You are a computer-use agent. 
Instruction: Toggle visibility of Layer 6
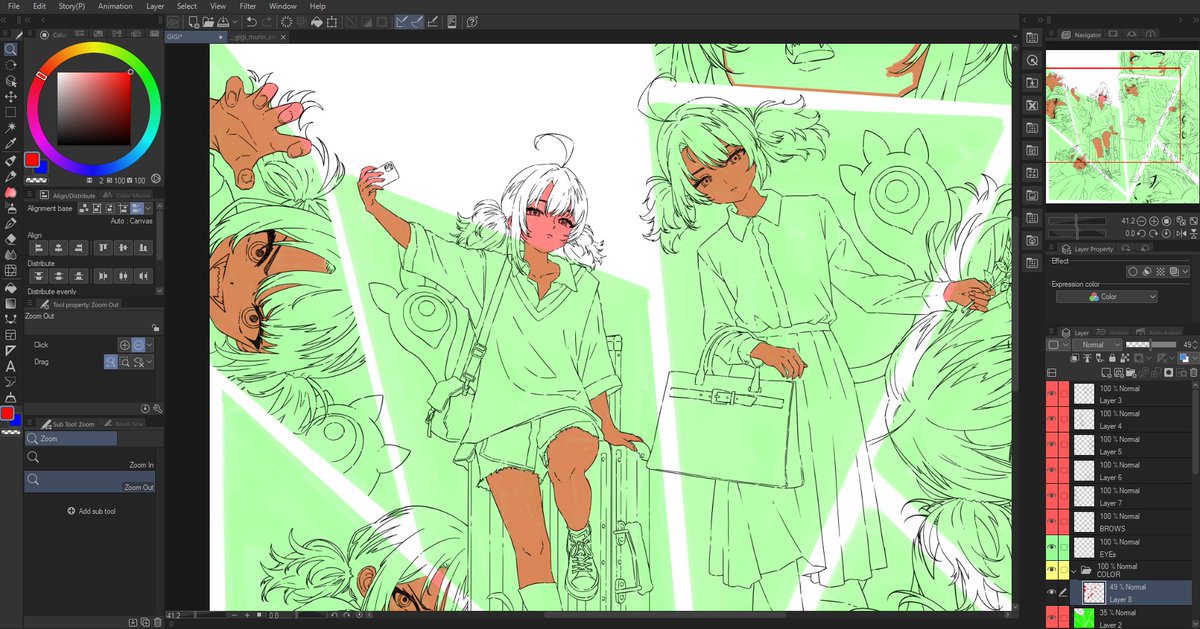tap(1051, 471)
